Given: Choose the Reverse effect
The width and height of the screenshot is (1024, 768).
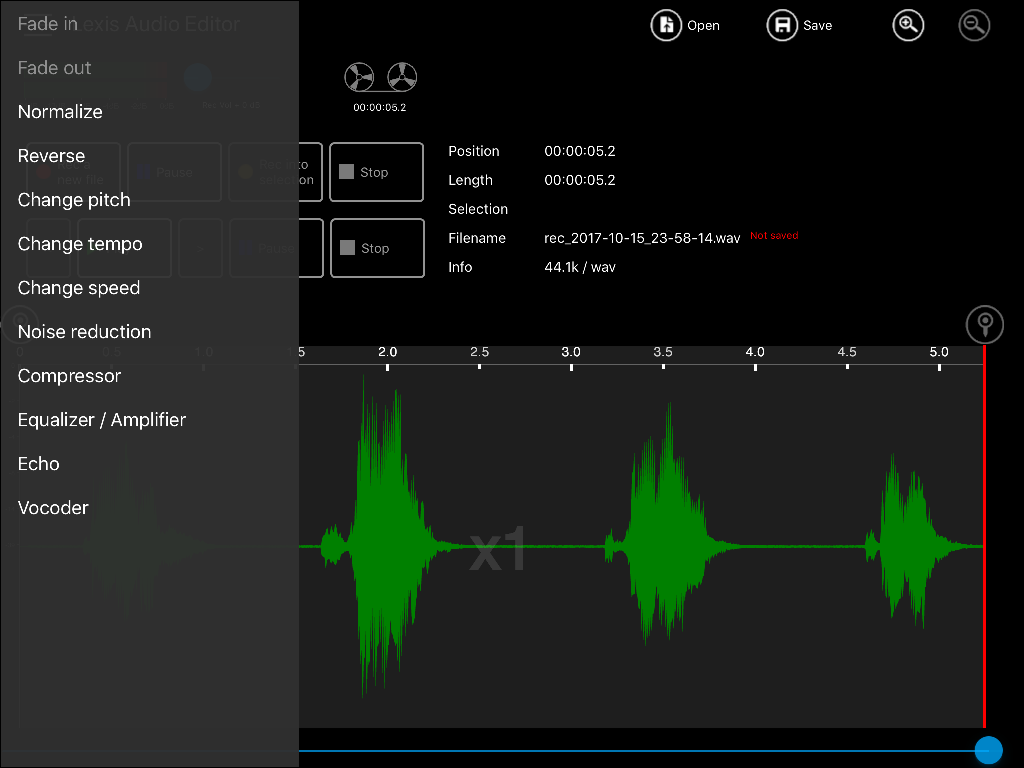Looking at the screenshot, I should coord(51,156).
